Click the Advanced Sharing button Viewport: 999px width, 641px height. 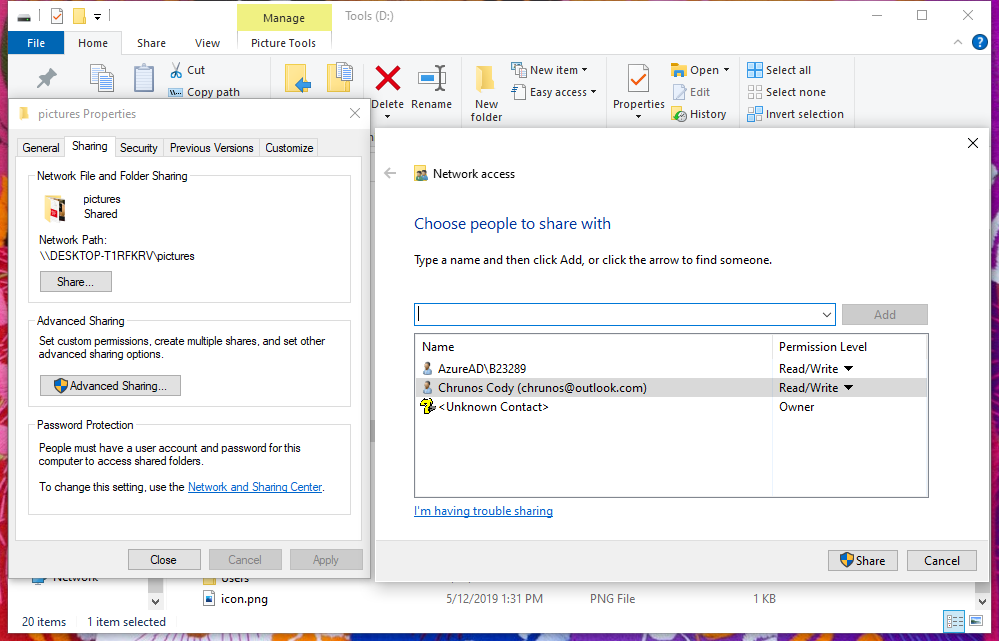(x=110, y=386)
